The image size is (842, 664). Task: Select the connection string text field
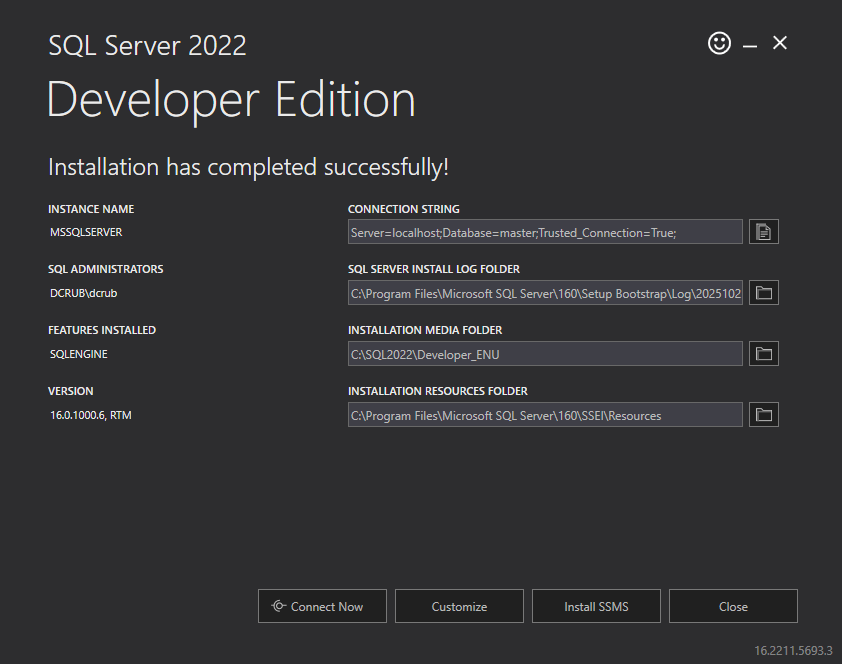(x=545, y=232)
